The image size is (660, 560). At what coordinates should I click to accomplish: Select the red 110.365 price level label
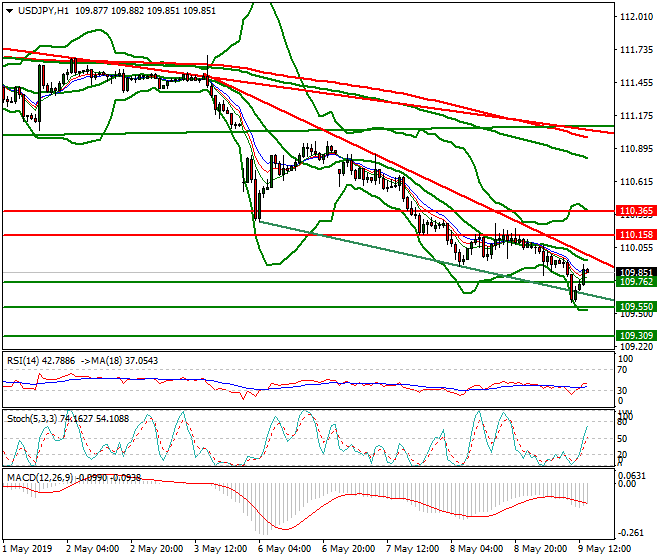(636, 211)
